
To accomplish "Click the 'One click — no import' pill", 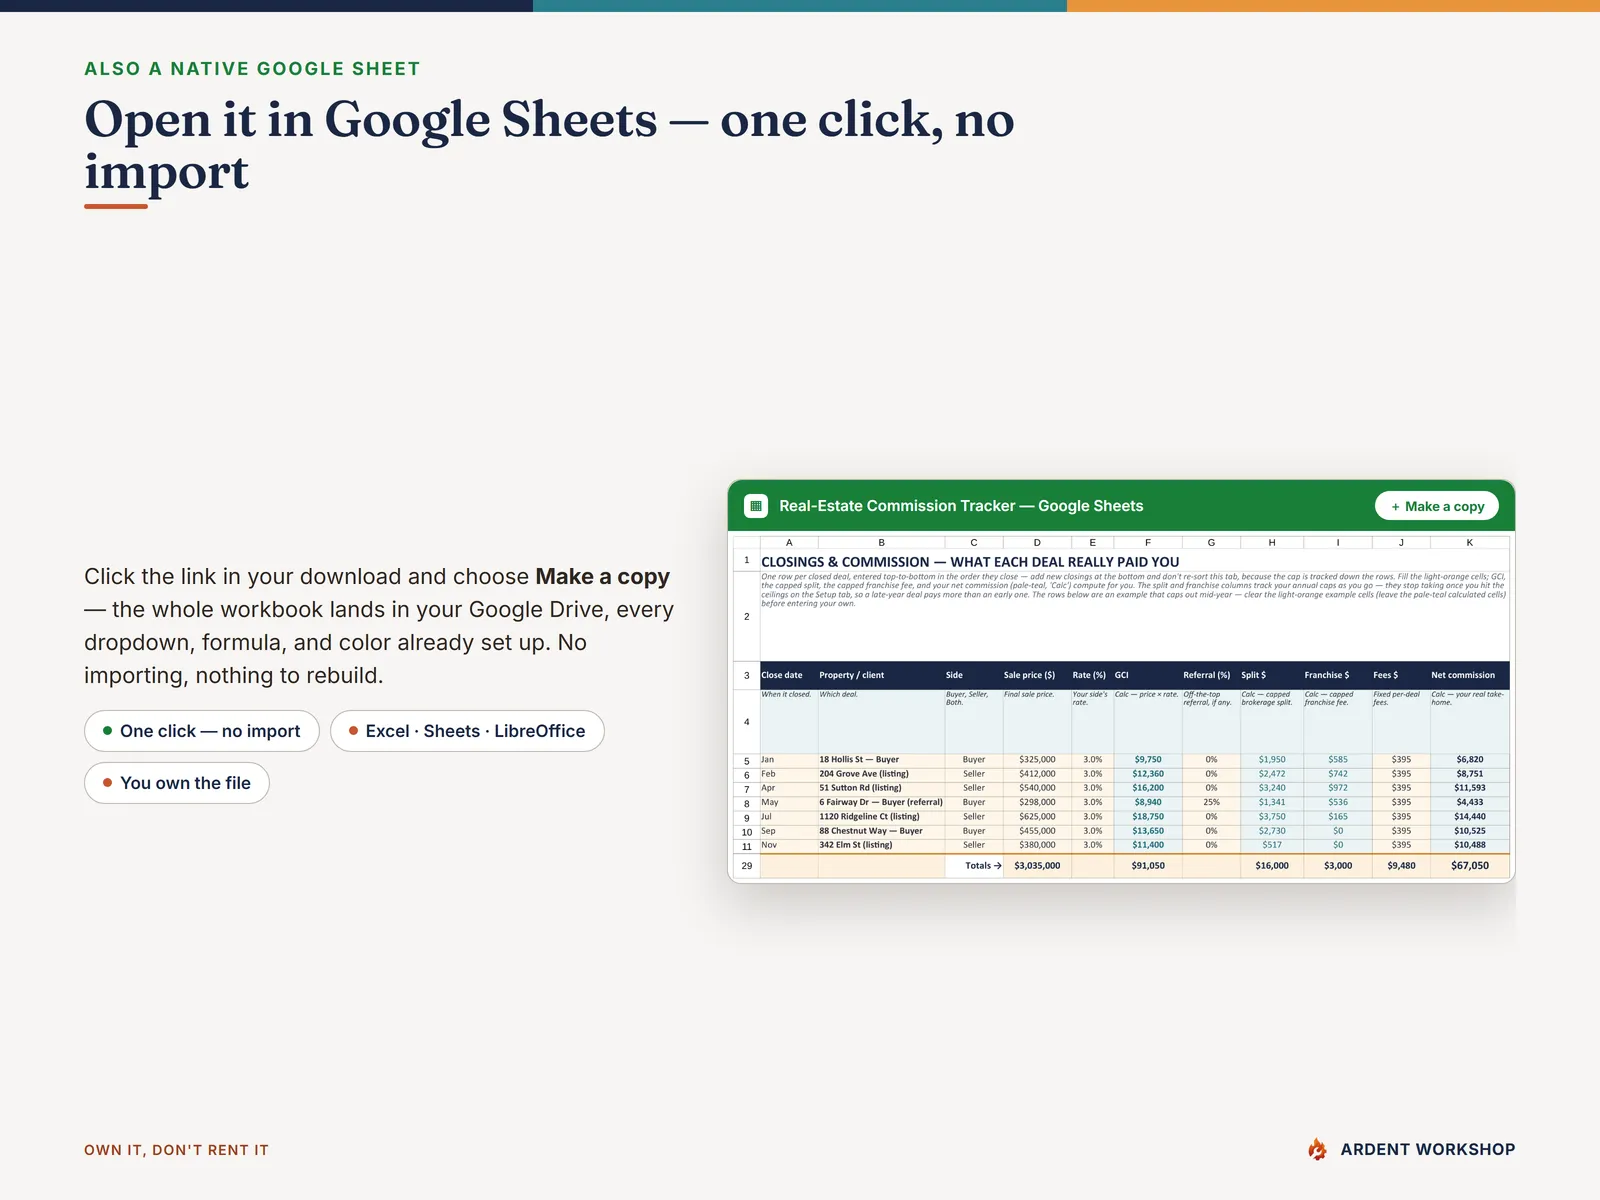I will [202, 731].
